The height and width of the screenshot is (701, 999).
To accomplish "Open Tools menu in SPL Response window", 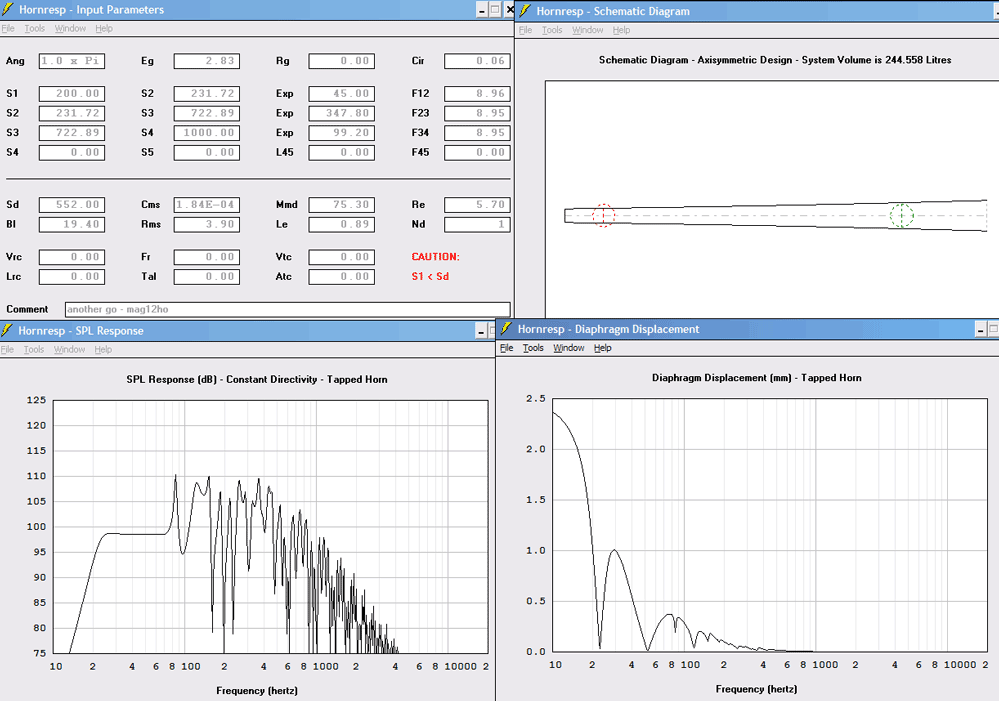I will (34, 349).
